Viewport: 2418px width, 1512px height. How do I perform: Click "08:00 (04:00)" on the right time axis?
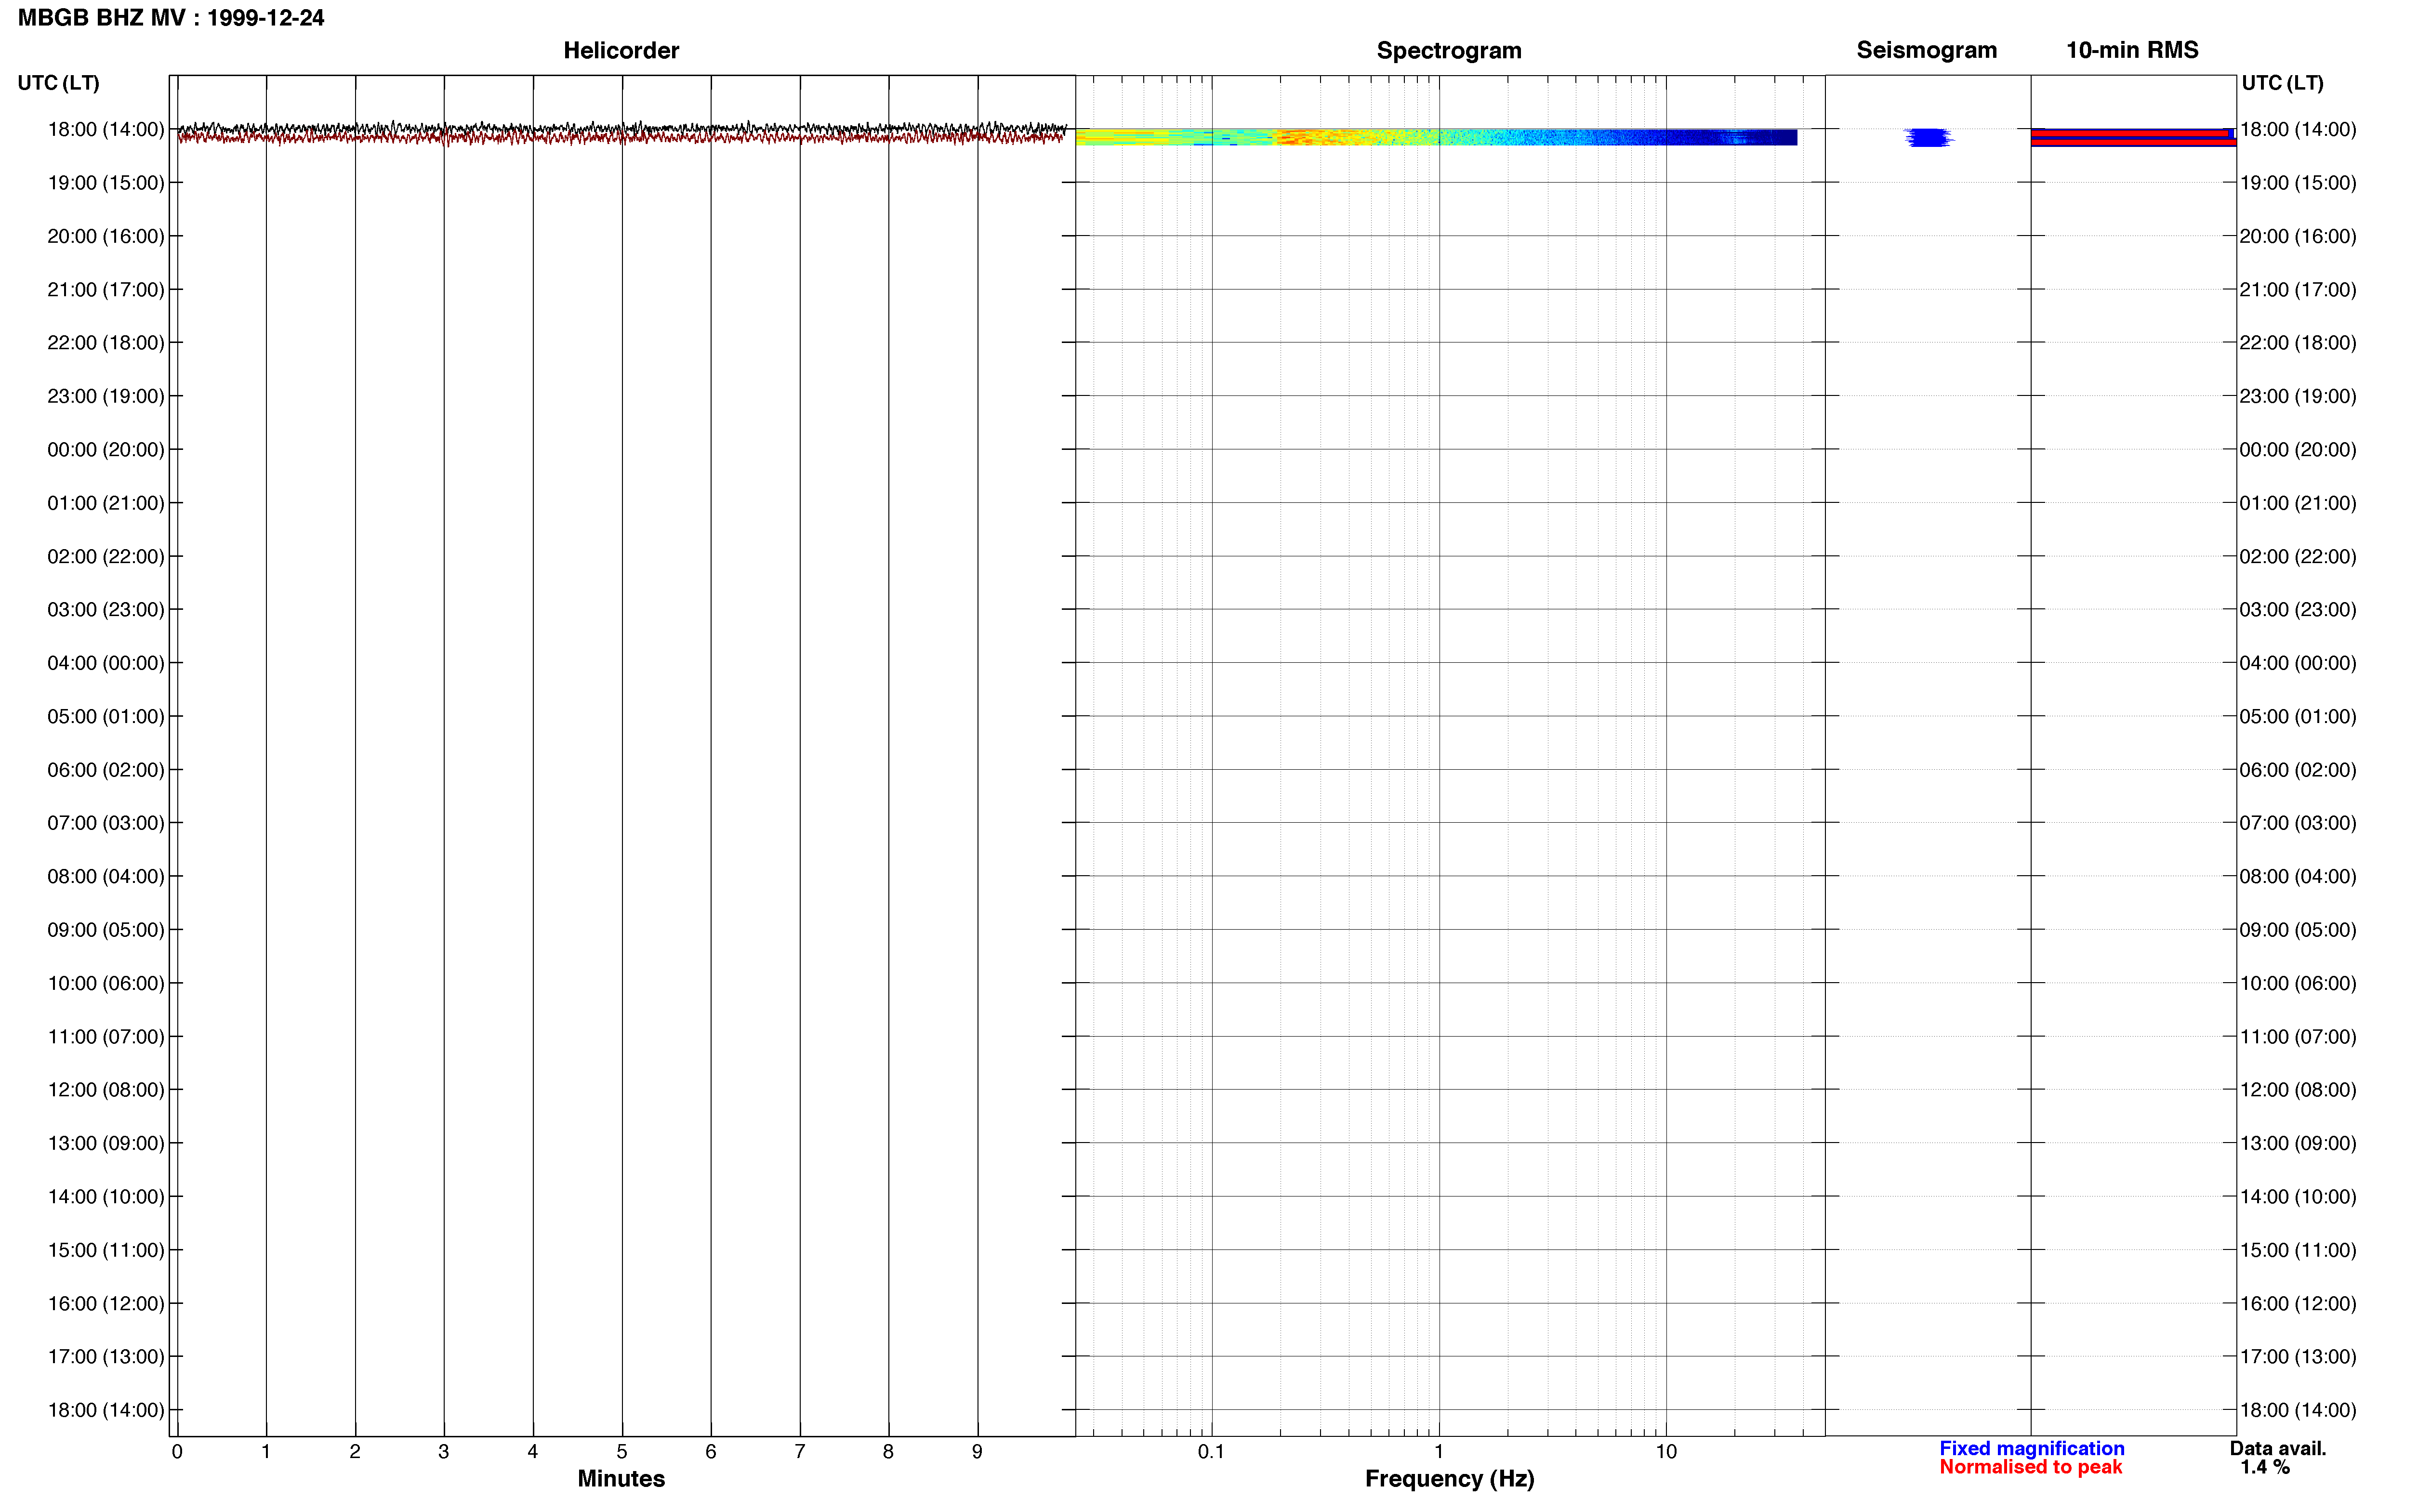[x=2298, y=876]
